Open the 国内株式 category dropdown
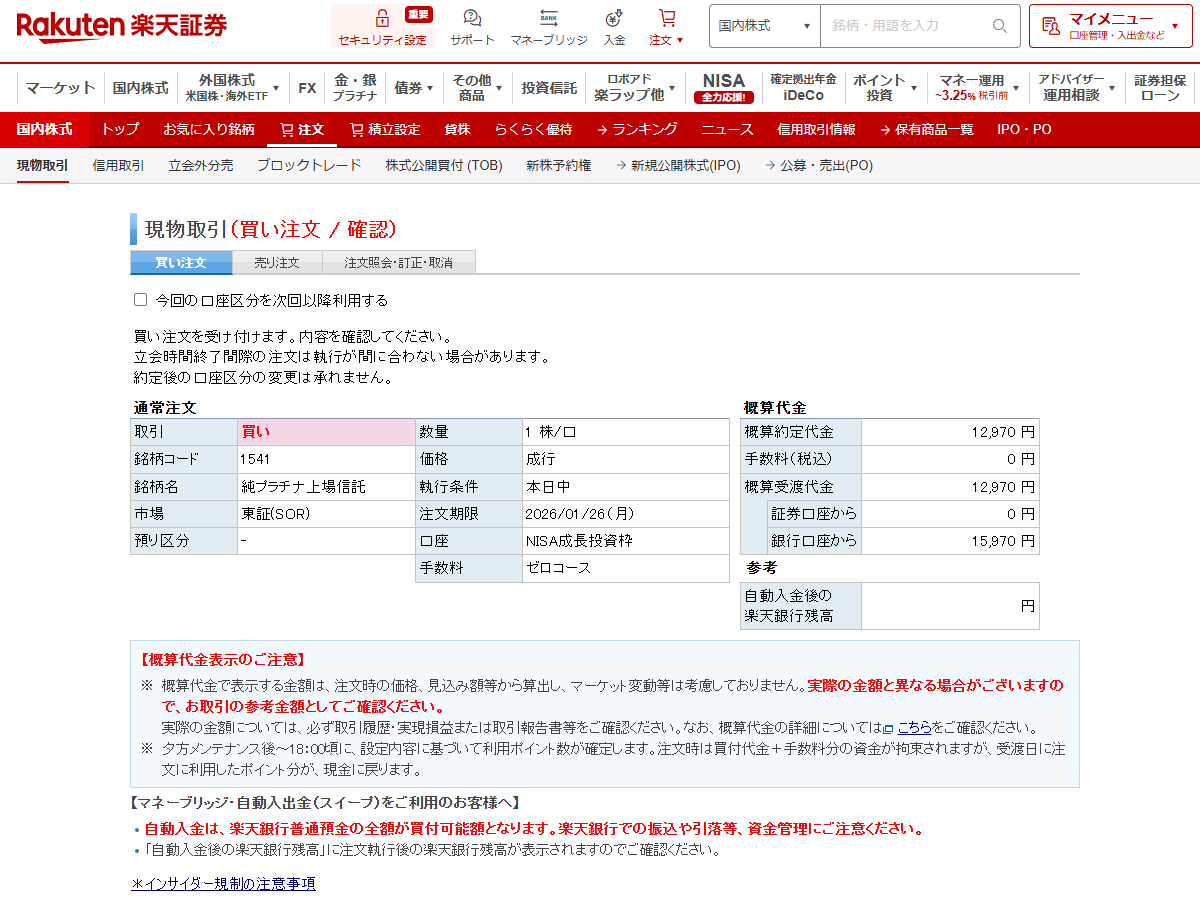This screenshot has height=900, width=1200. click(x=764, y=26)
